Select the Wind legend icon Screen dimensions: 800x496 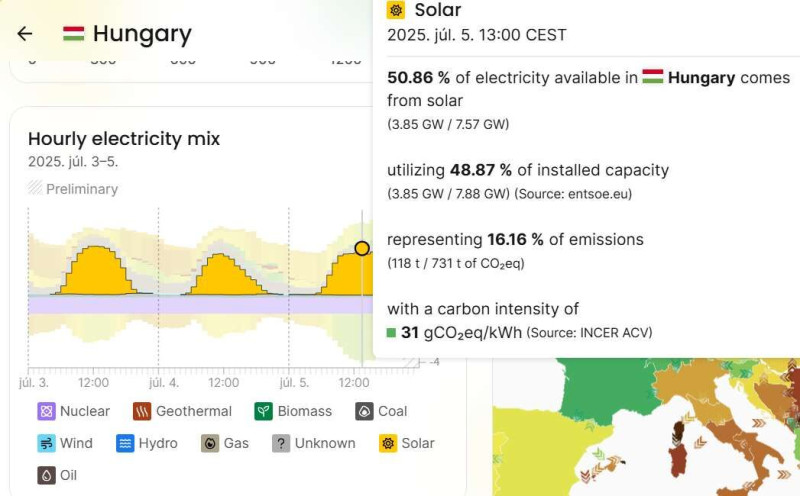click(46, 443)
